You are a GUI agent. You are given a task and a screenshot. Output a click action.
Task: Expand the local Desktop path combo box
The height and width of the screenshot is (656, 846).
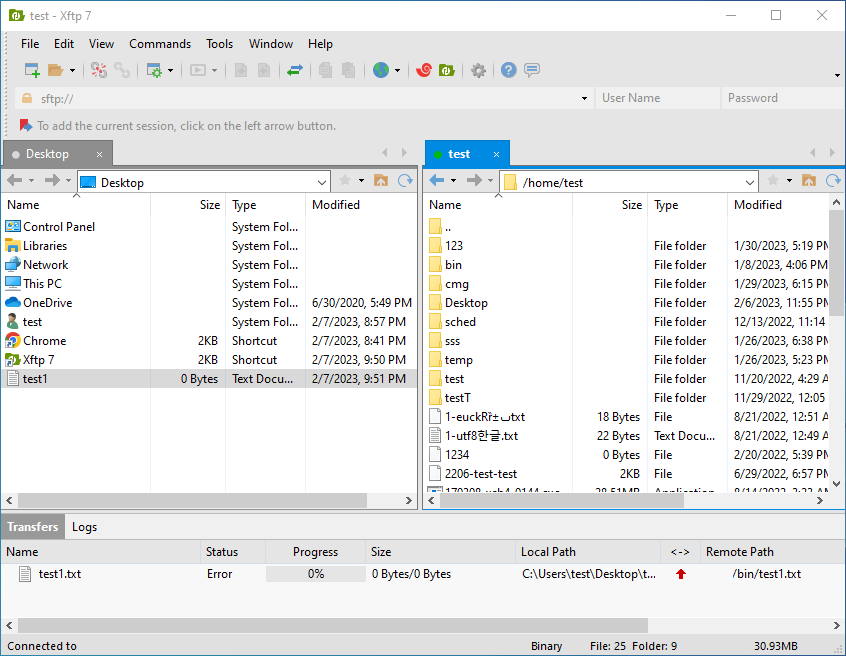(x=322, y=183)
